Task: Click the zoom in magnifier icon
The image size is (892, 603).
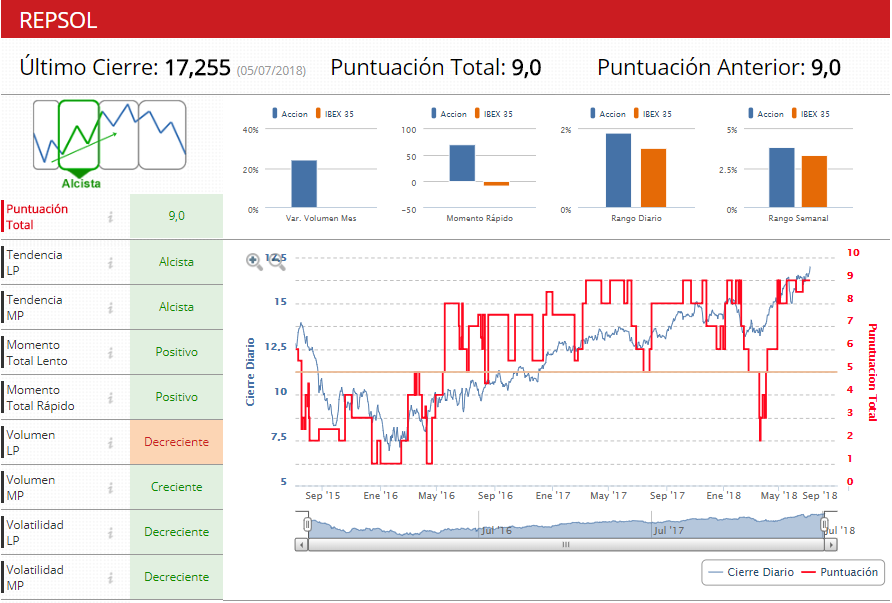Action: pyautogui.click(x=254, y=261)
